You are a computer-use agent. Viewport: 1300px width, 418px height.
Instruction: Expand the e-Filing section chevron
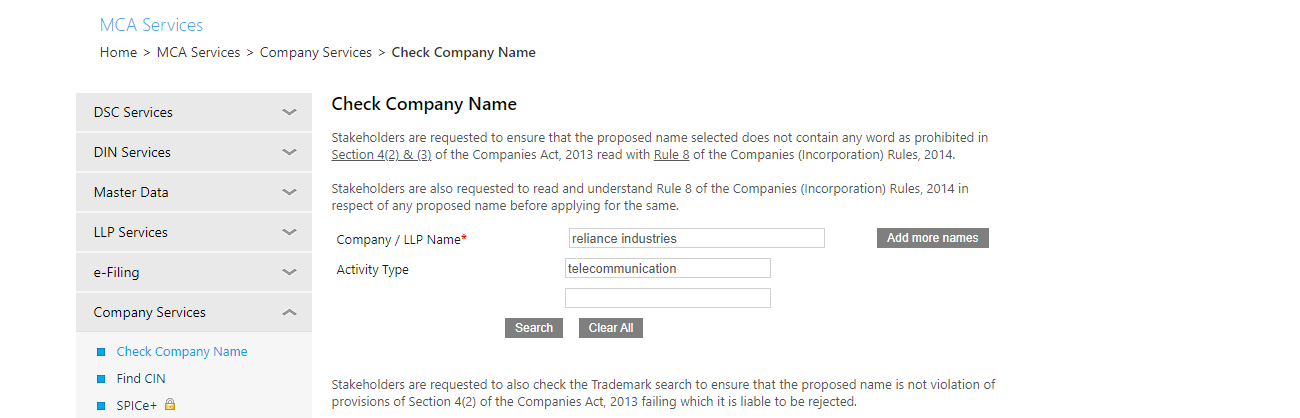coord(289,272)
